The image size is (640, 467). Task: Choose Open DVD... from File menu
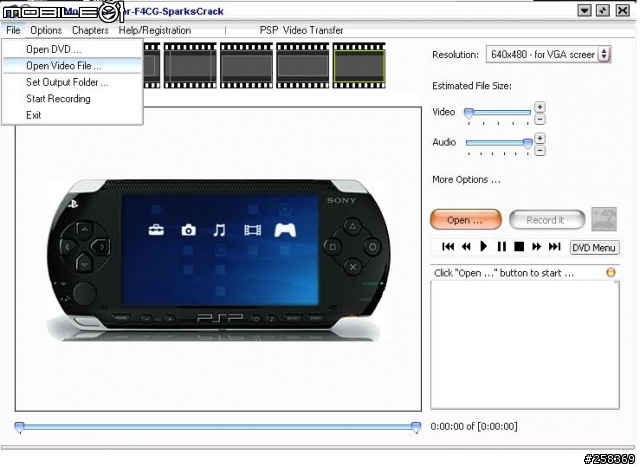point(72,49)
